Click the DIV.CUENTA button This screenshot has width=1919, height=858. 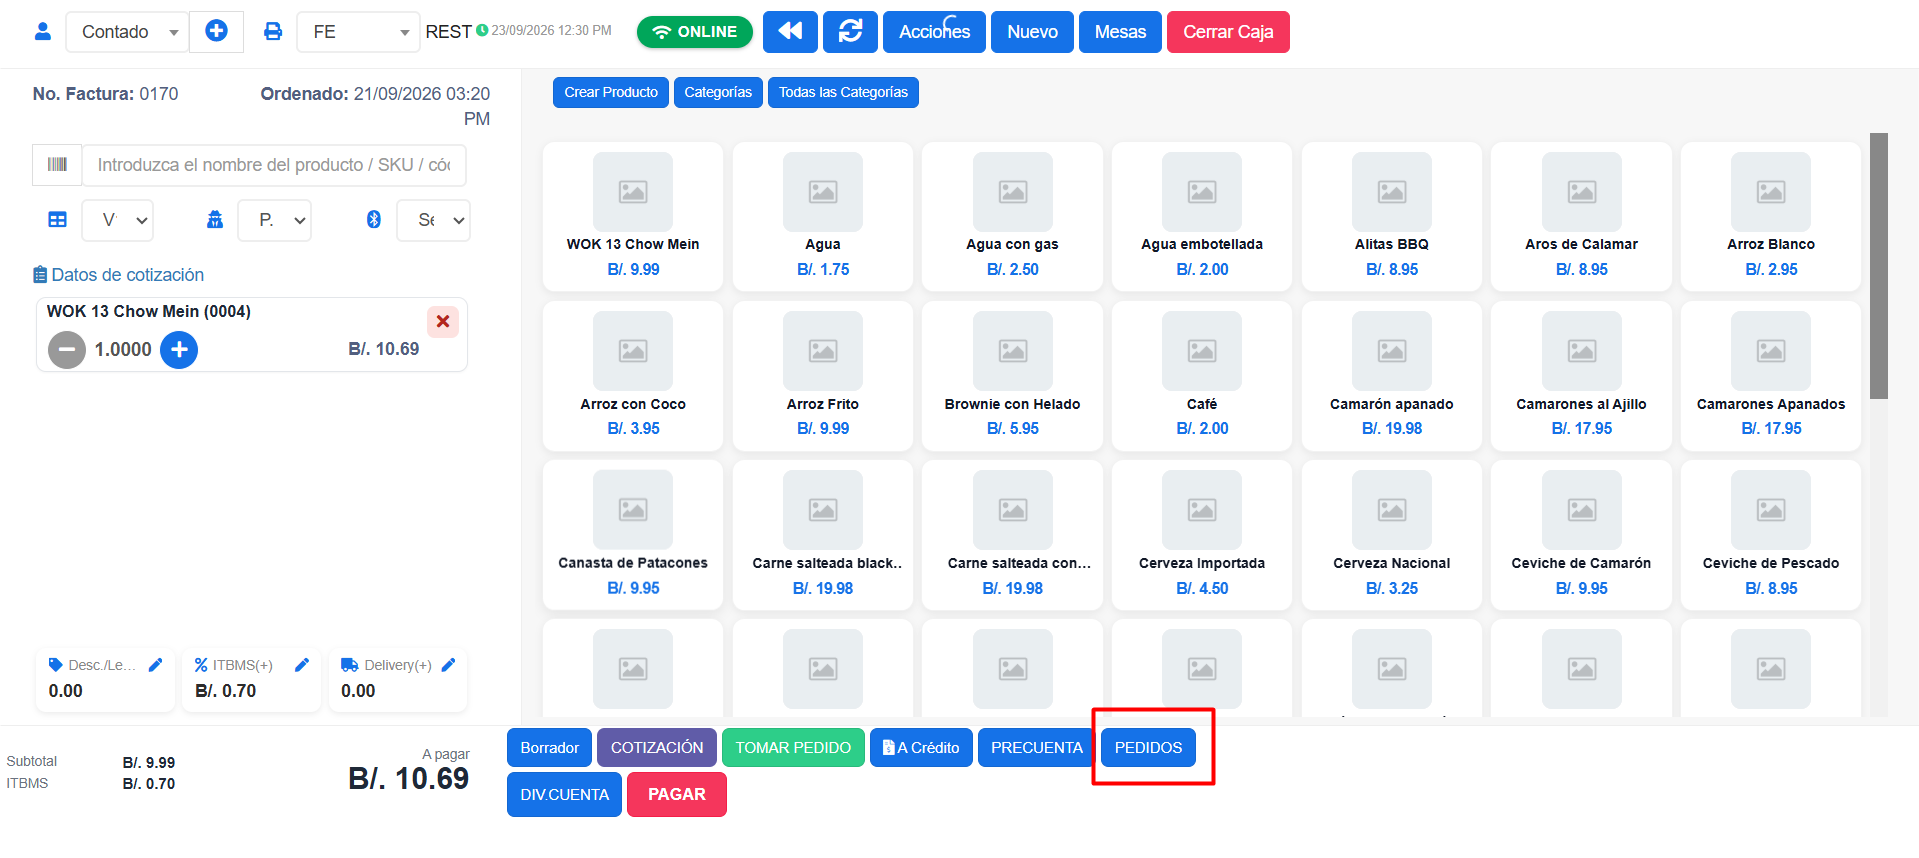[564, 794]
